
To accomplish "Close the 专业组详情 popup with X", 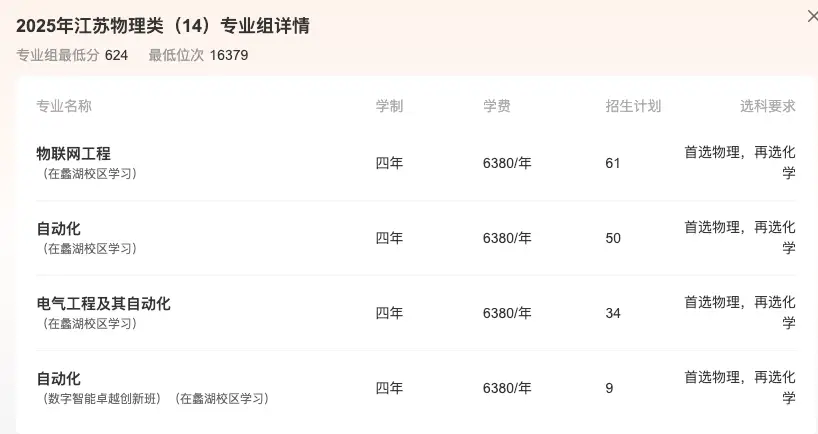I will pos(811,15).
